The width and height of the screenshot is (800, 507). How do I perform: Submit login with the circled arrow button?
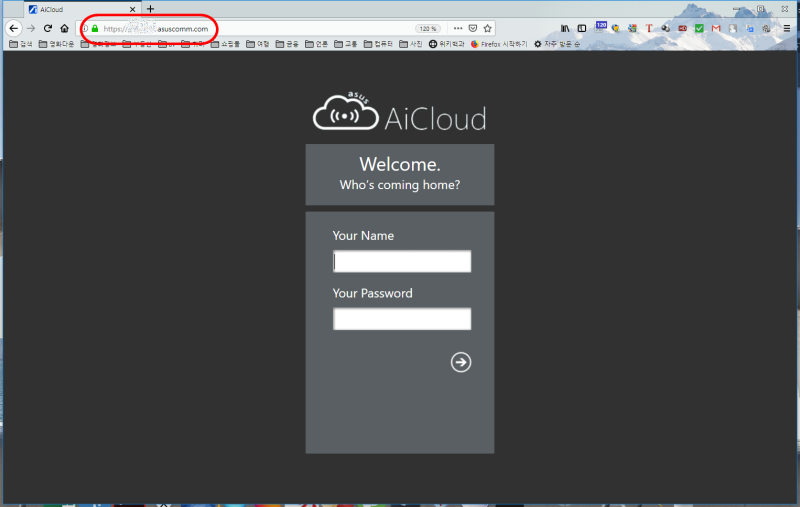pyautogui.click(x=461, y=362)
